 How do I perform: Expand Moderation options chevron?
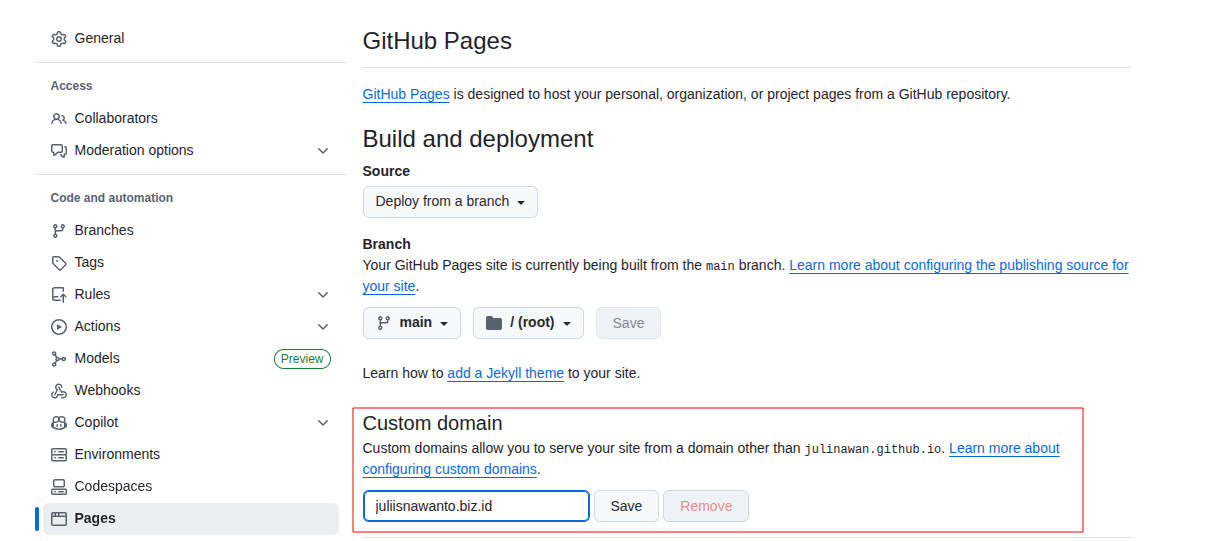[323, 150]
